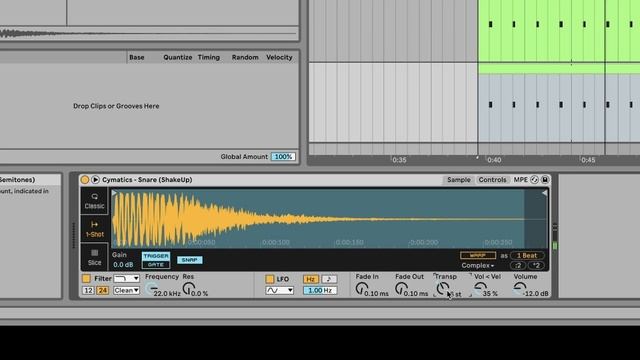Click the filter Frequency knob
This screenshot has height=360, width=640.
tap(151, 289)
